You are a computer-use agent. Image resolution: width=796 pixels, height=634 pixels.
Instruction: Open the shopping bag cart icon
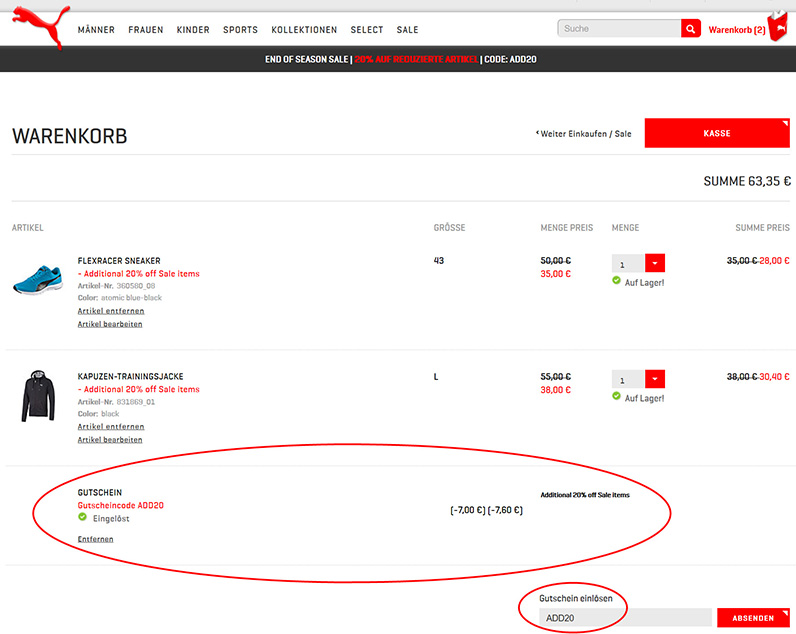click(777, 26)
